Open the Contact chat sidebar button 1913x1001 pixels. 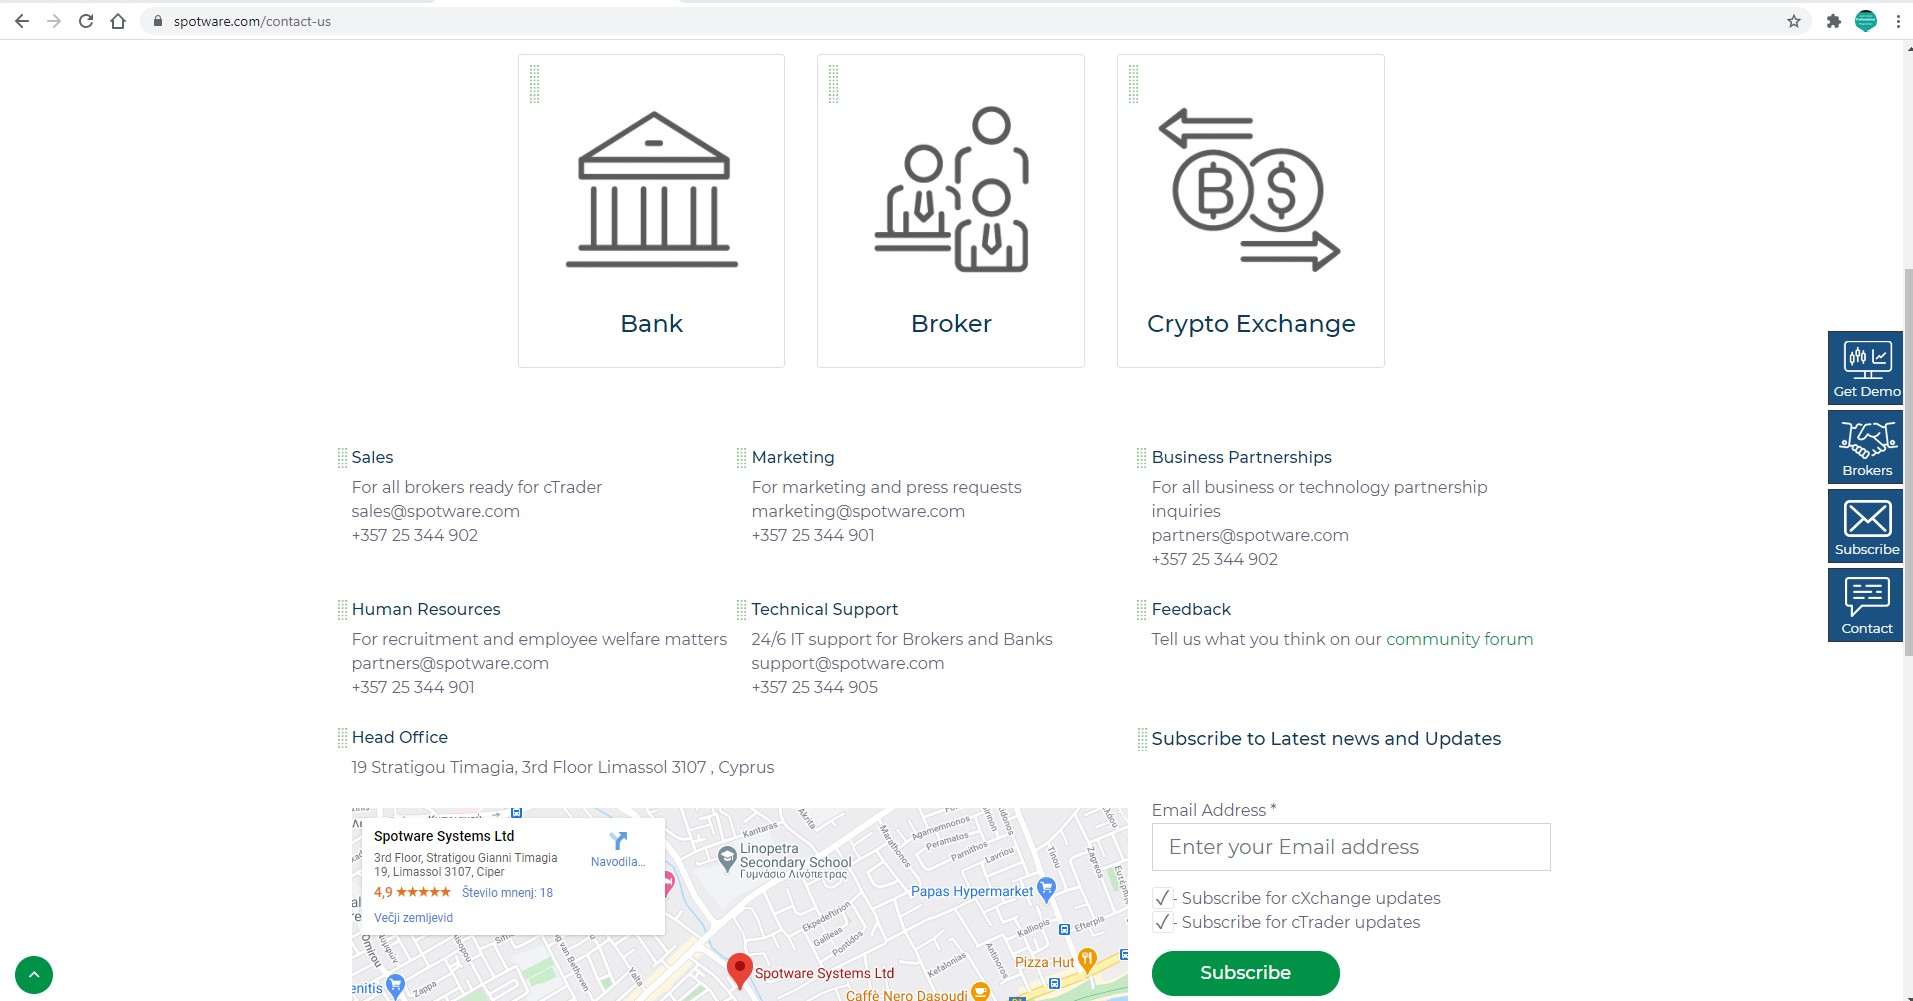point(1866,605)
